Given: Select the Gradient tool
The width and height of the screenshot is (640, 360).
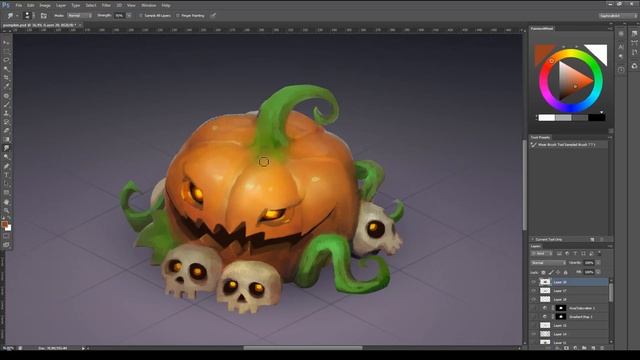Looking at the screenshot, I should coord(6,140).
